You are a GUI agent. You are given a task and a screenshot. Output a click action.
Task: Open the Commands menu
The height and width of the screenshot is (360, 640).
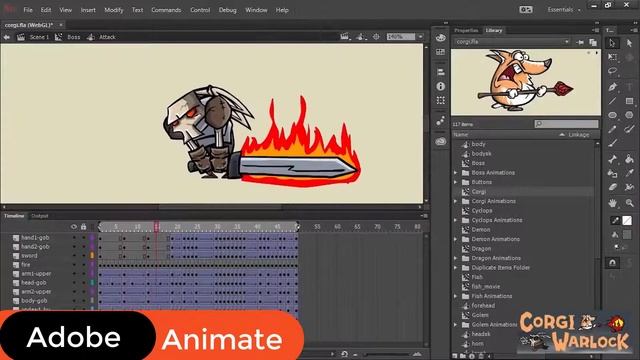(166, 10)
